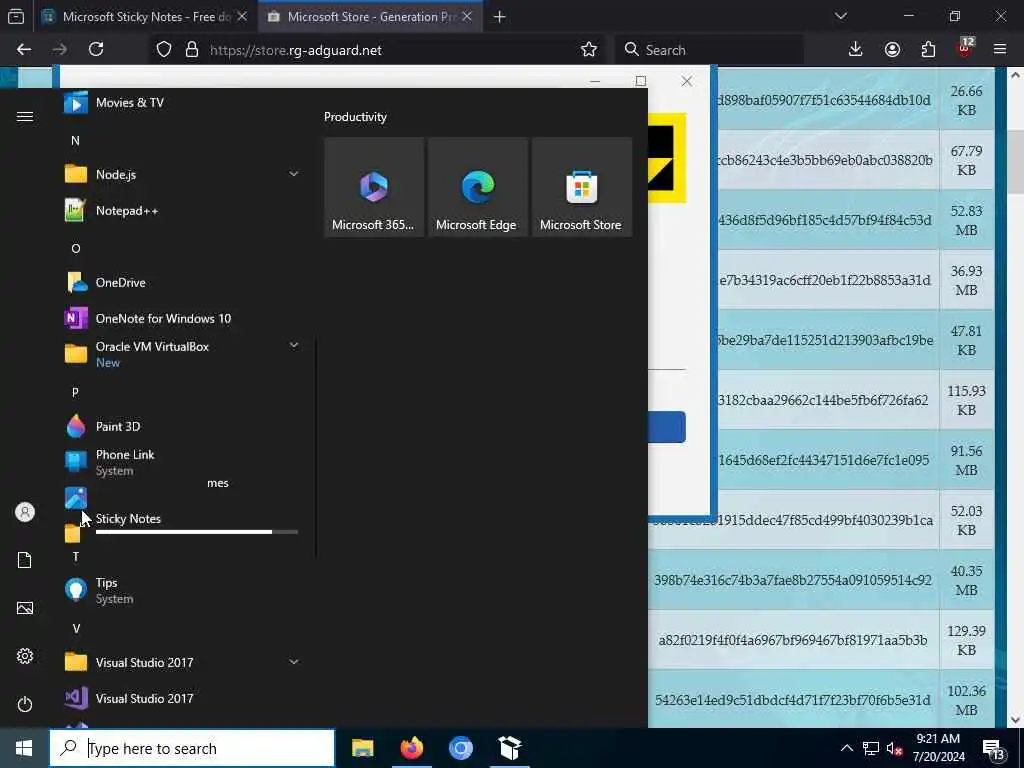Open Firefox View button
The height and width of the screenshot is (768, 1024).
click(16, 17)
